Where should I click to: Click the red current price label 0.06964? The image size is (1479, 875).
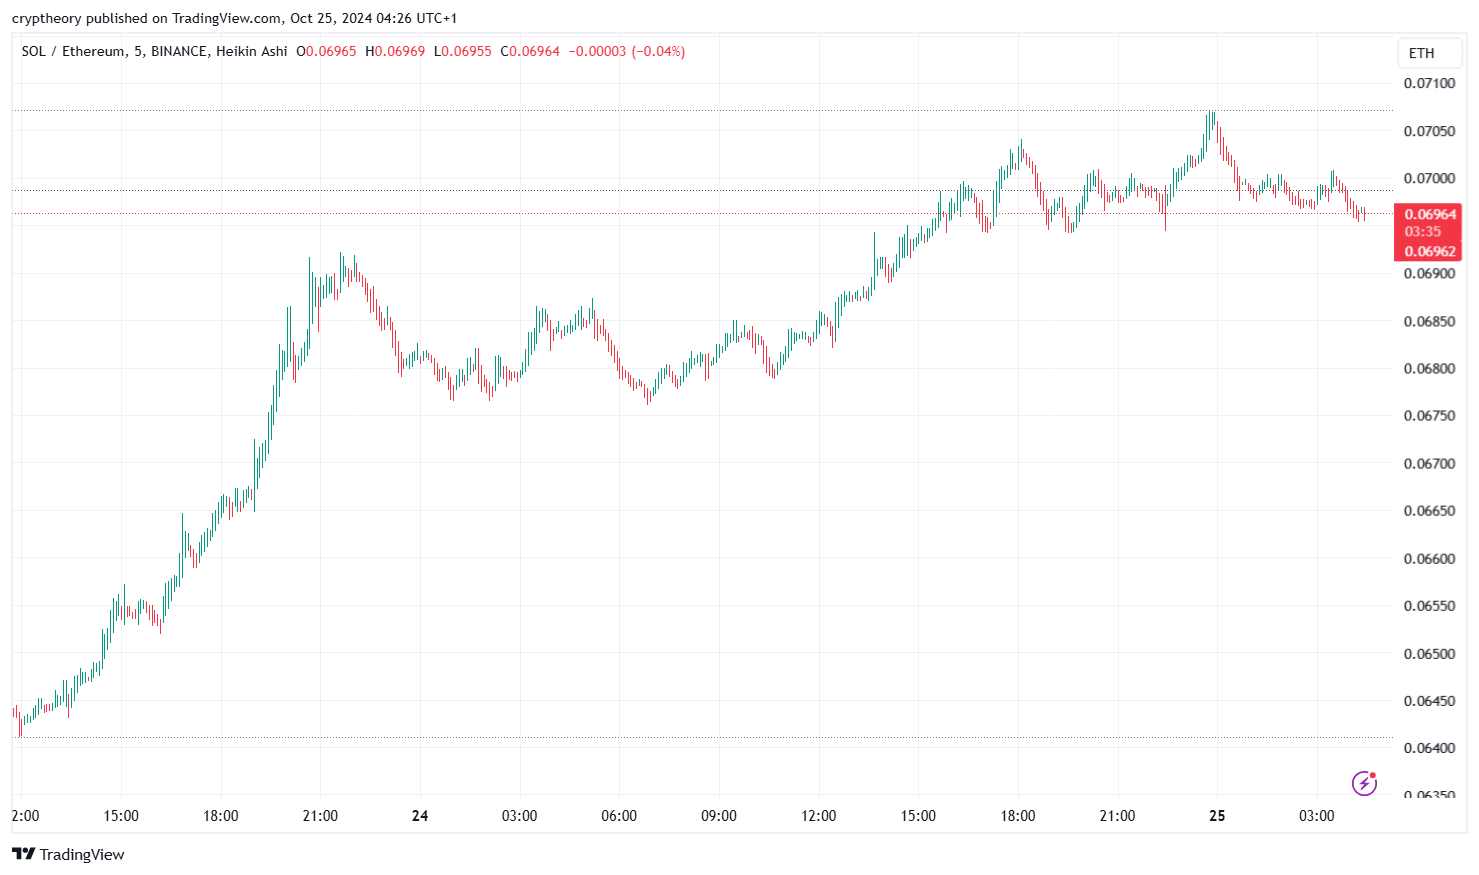point(1430,214)
